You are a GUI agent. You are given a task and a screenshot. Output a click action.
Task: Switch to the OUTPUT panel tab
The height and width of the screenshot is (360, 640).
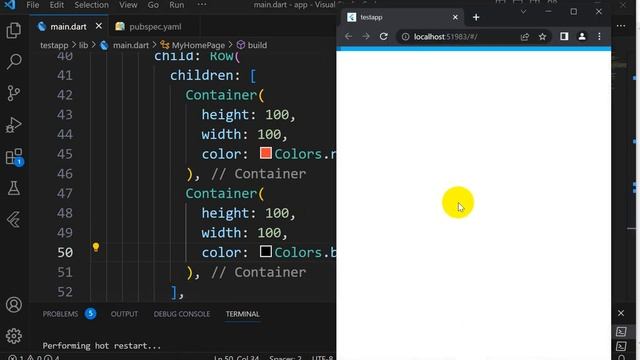[124, 314]
